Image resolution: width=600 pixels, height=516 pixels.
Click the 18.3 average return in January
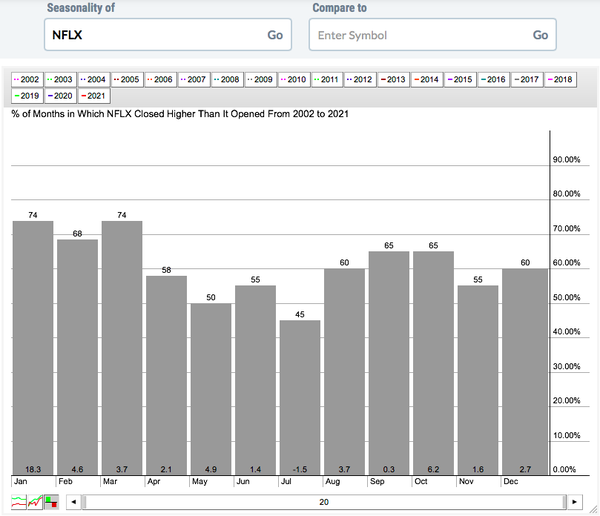click(x=33, y=469)
